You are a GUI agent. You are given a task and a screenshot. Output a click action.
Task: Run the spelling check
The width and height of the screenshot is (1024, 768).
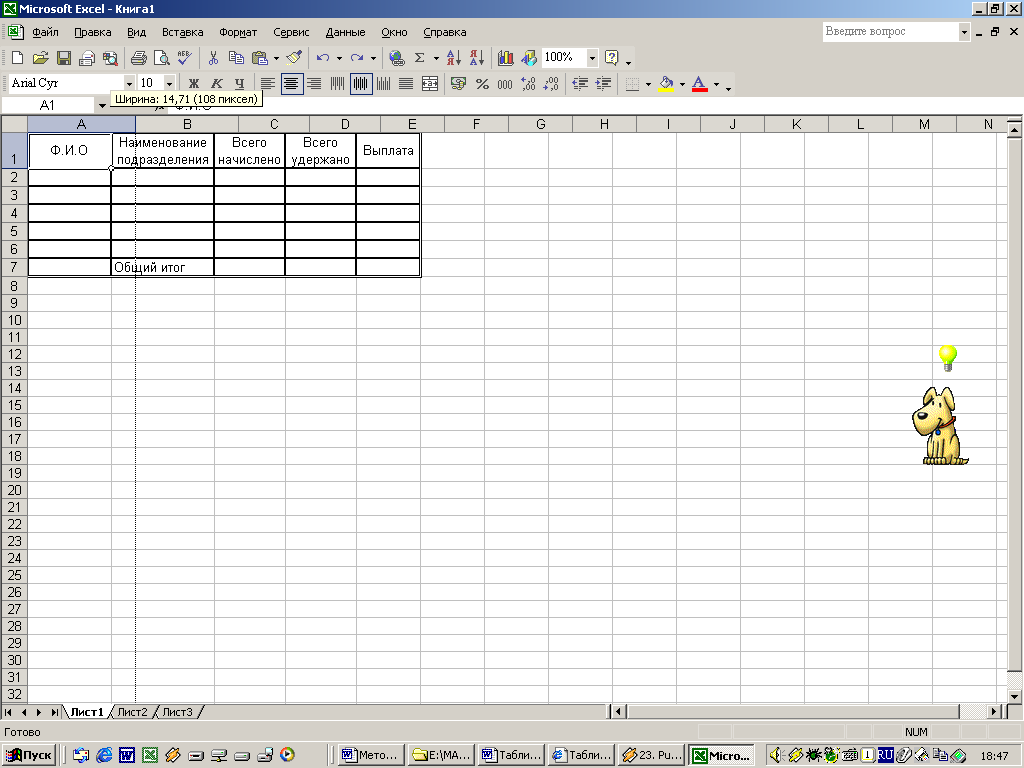[185, 58]
